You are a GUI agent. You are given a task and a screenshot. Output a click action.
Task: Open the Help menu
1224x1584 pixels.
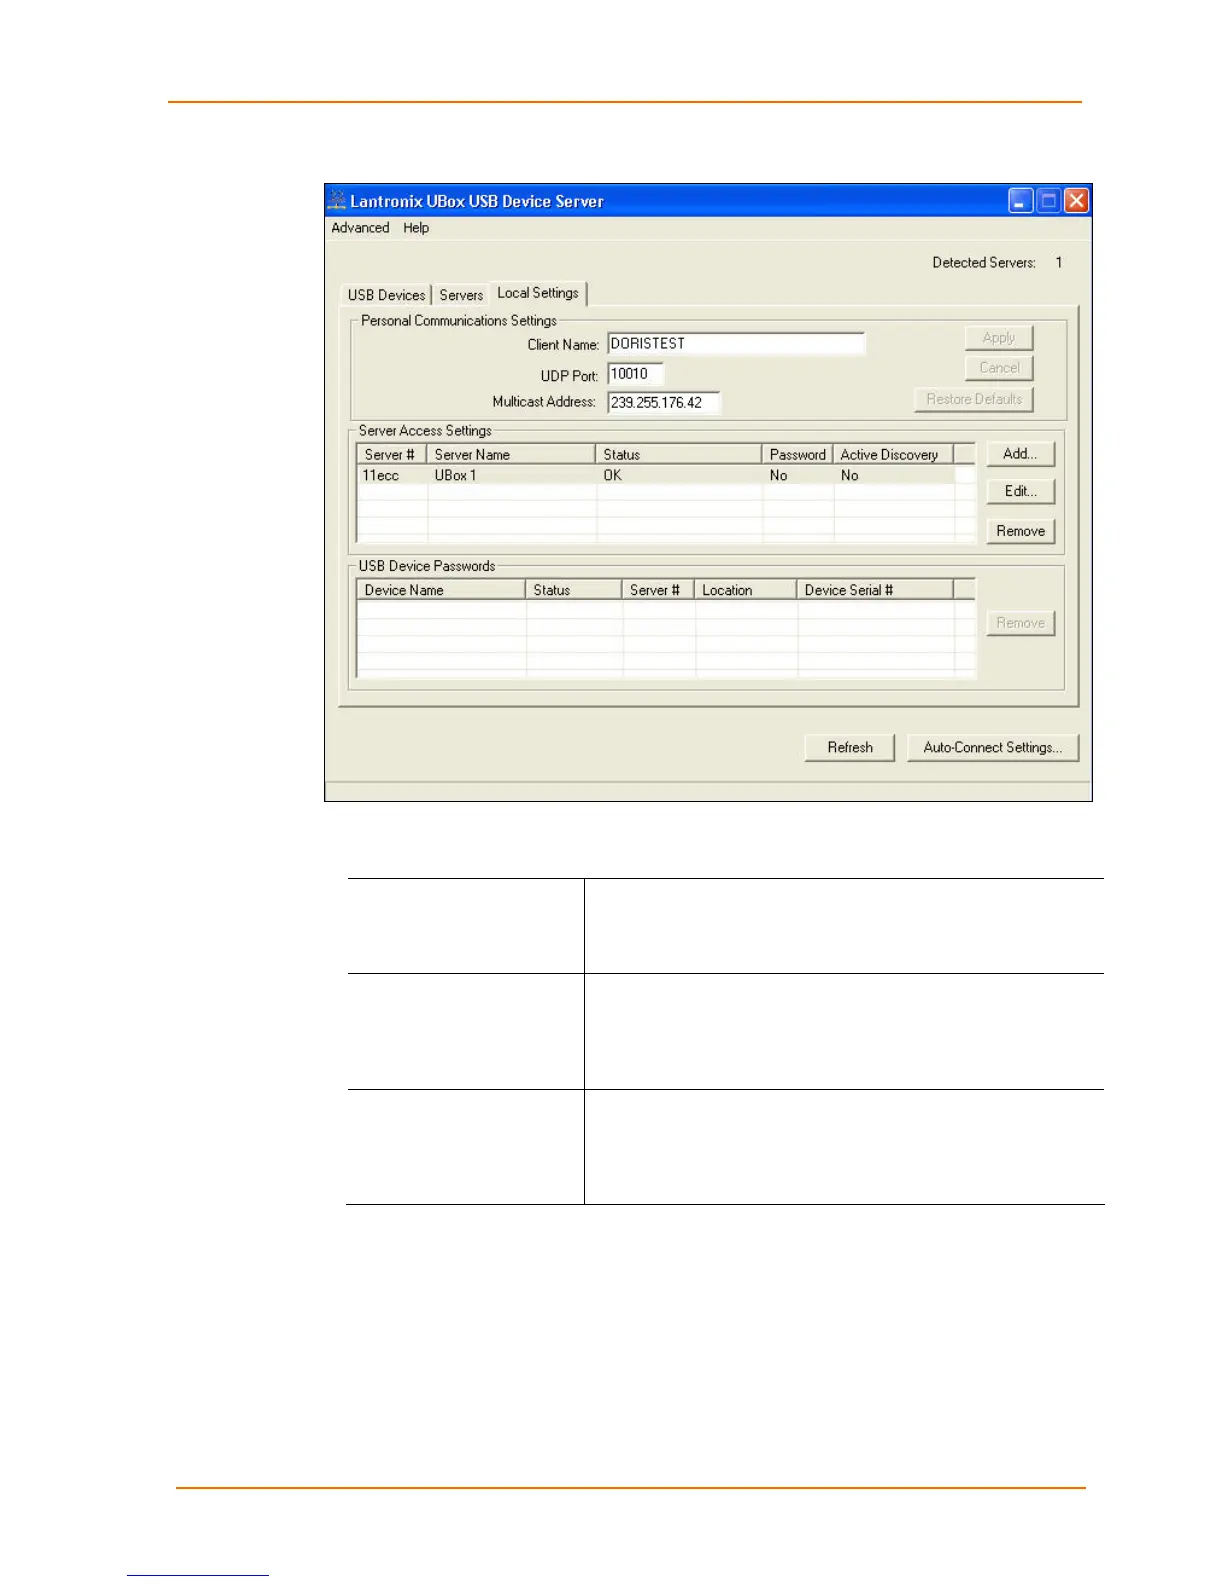pyautogui.click(x=416, y=228)
